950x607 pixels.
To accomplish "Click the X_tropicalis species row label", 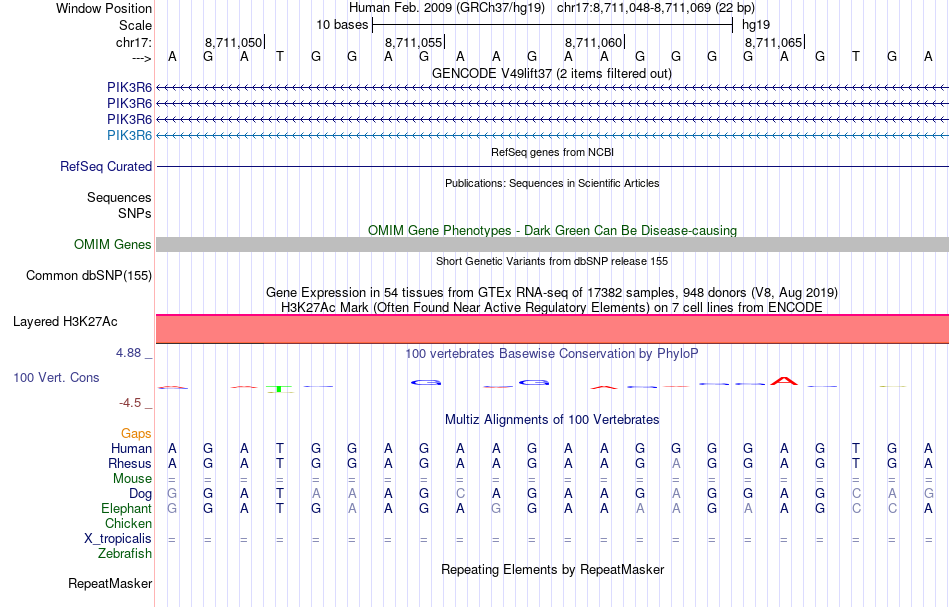I will [118, 539].
